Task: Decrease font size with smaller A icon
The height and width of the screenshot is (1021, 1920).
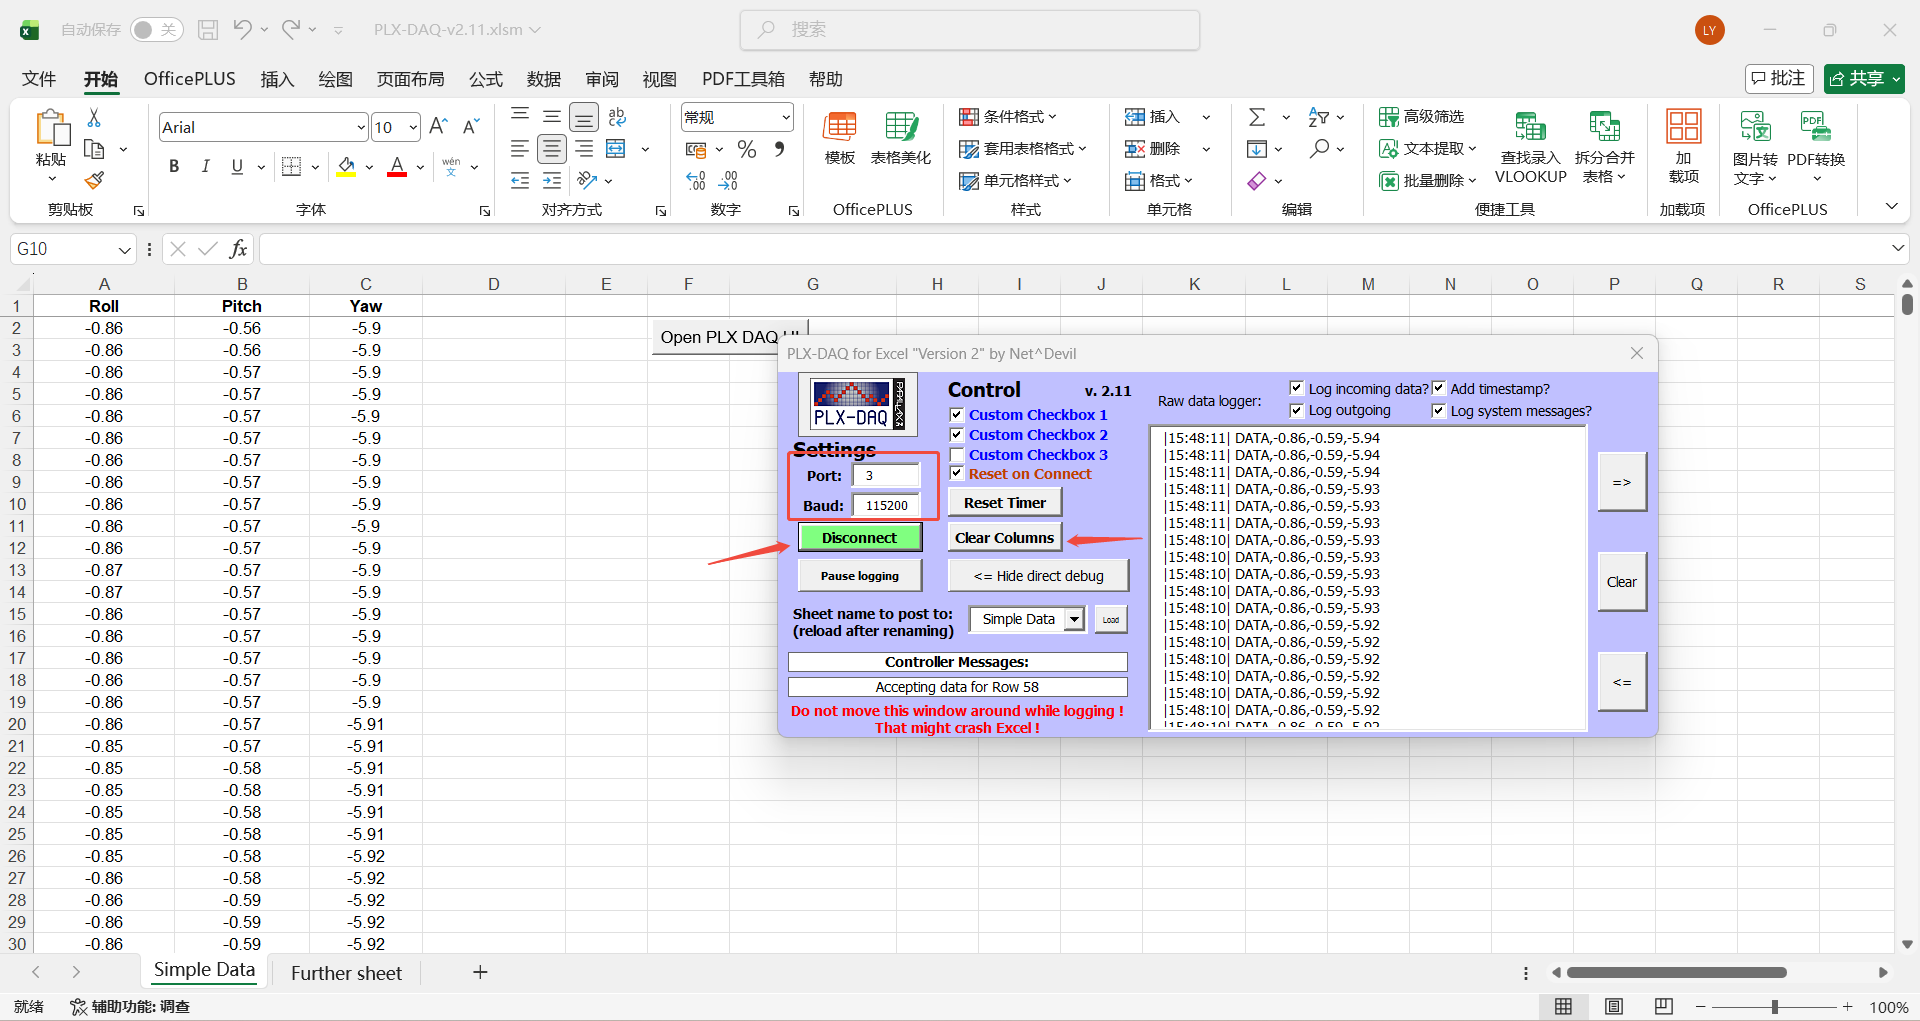Action: tap(471, 126)
